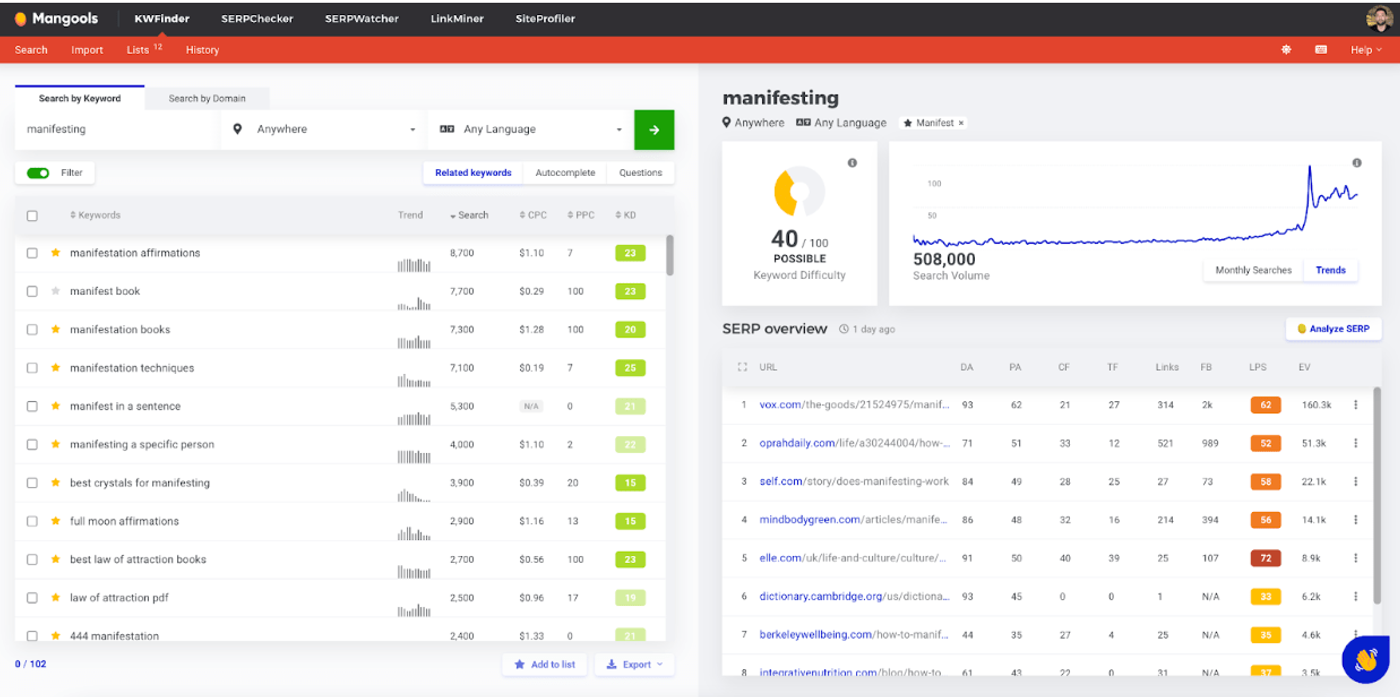The width and height of the screenshot is (1400, 697).
Task: Expand the Export dropdown button
Action: click(x=635, y=664)
